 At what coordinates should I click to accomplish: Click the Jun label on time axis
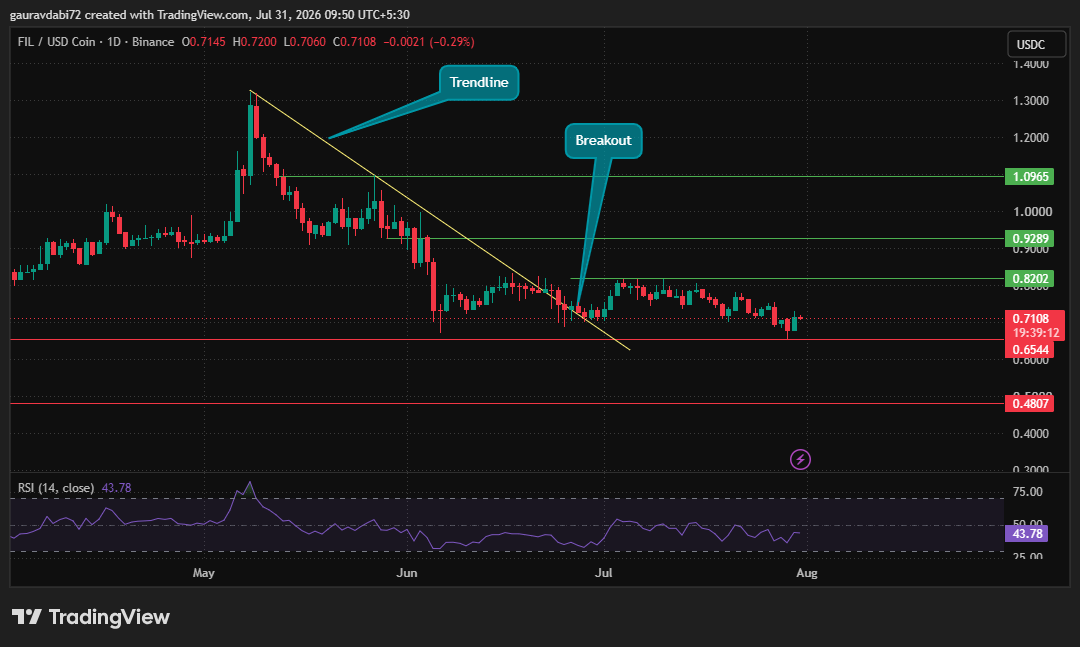click(407, 573)
